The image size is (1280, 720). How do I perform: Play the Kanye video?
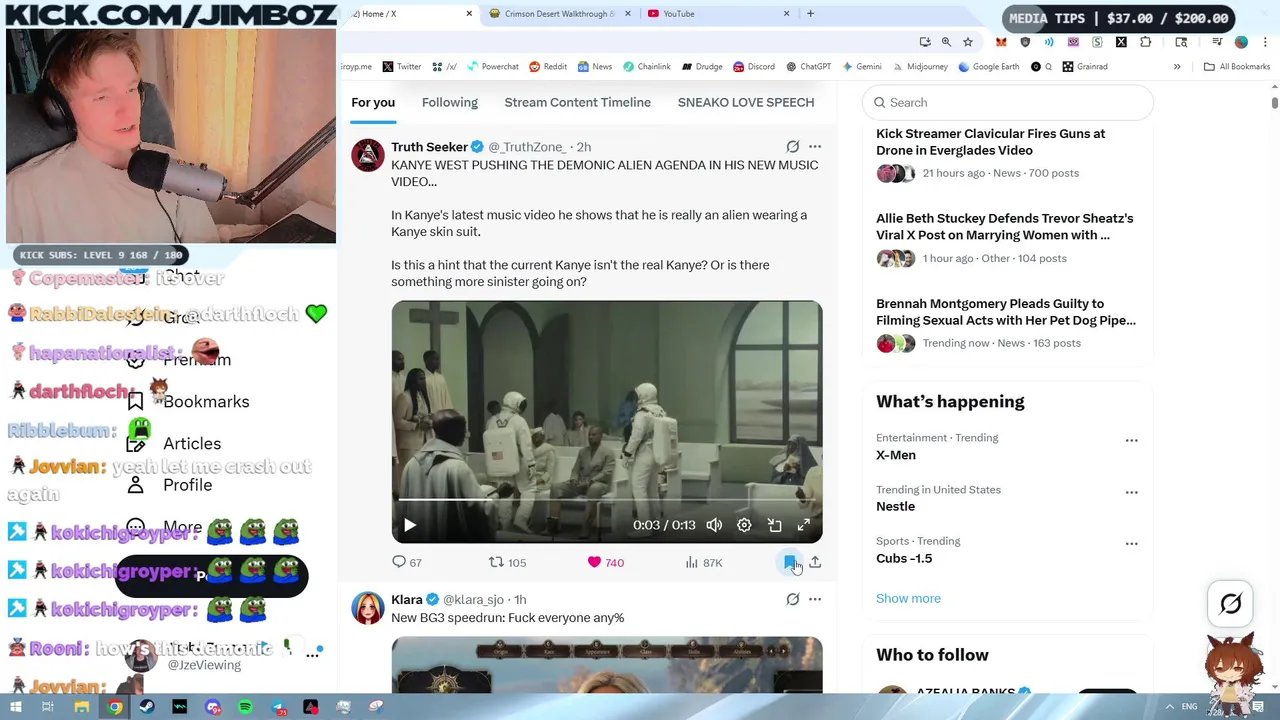click(x=410, y=525)
